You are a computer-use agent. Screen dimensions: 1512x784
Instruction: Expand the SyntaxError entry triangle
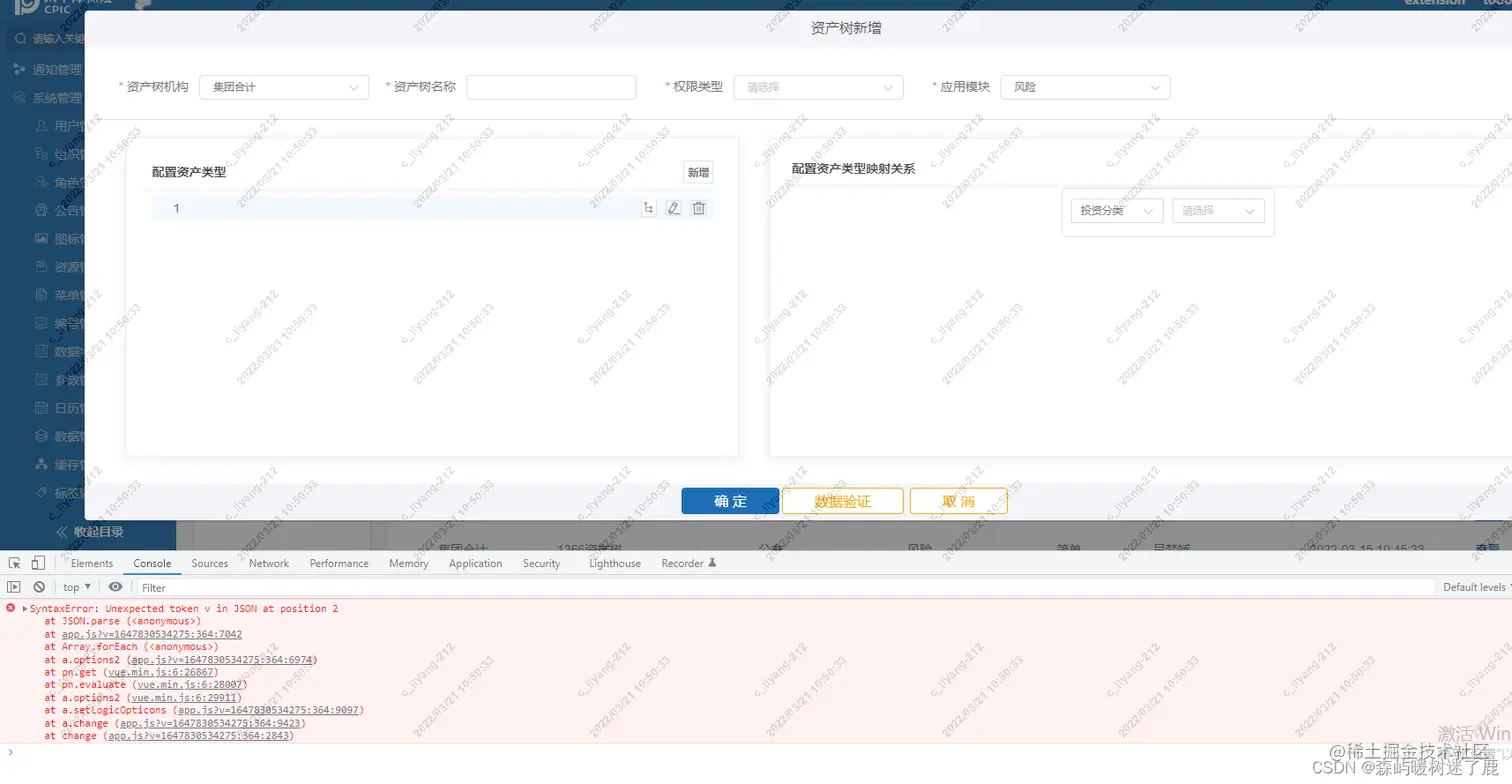tap(24, 608)
